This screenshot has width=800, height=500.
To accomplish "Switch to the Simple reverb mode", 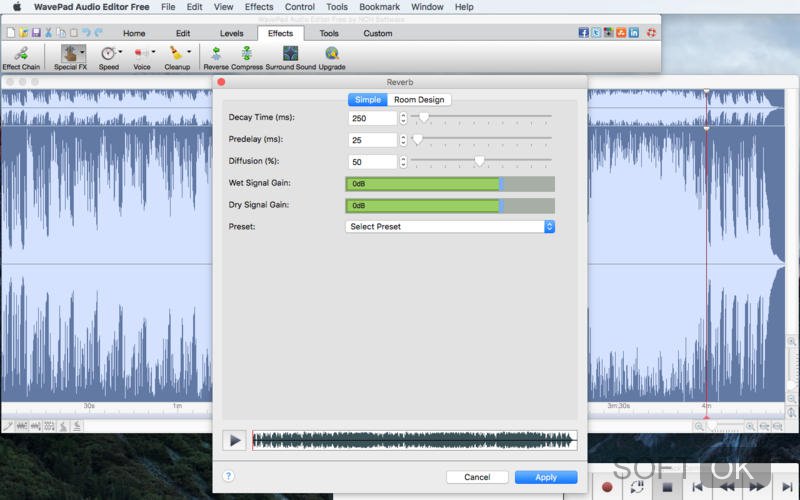I will 367,99.
